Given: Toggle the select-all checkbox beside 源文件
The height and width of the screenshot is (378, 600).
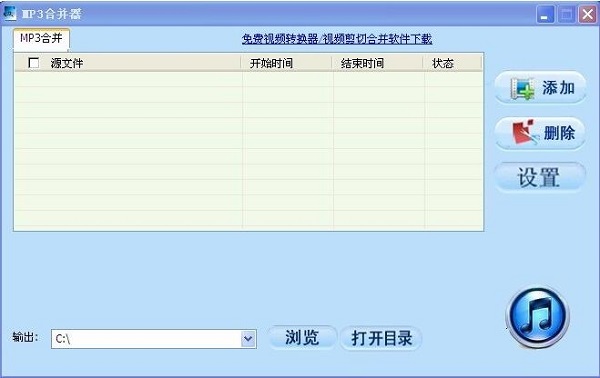Looking at the screenshot, I should point(34,63).
